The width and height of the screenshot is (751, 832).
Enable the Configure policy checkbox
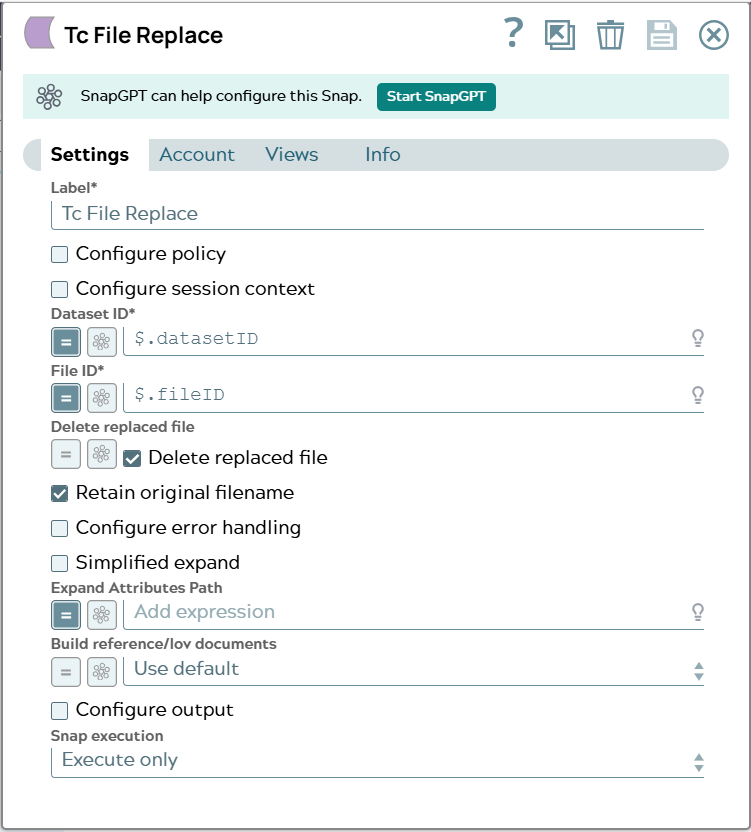59,254
